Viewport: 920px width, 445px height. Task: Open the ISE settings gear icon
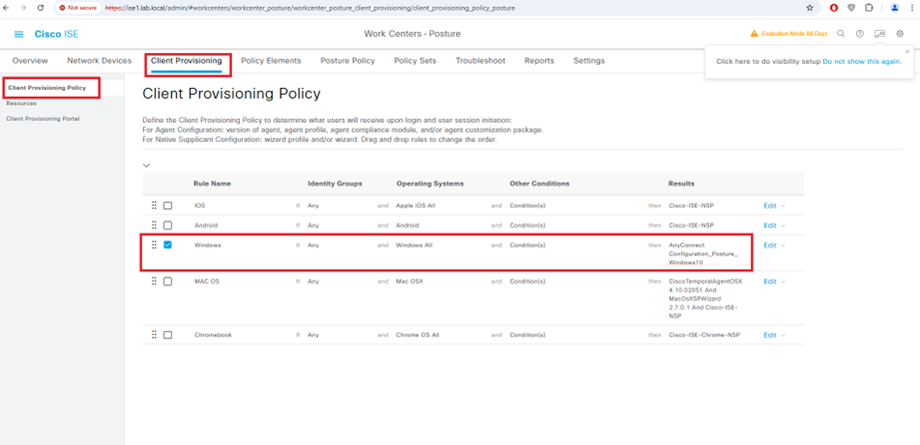pyautogui.click(x=900, y=34)
